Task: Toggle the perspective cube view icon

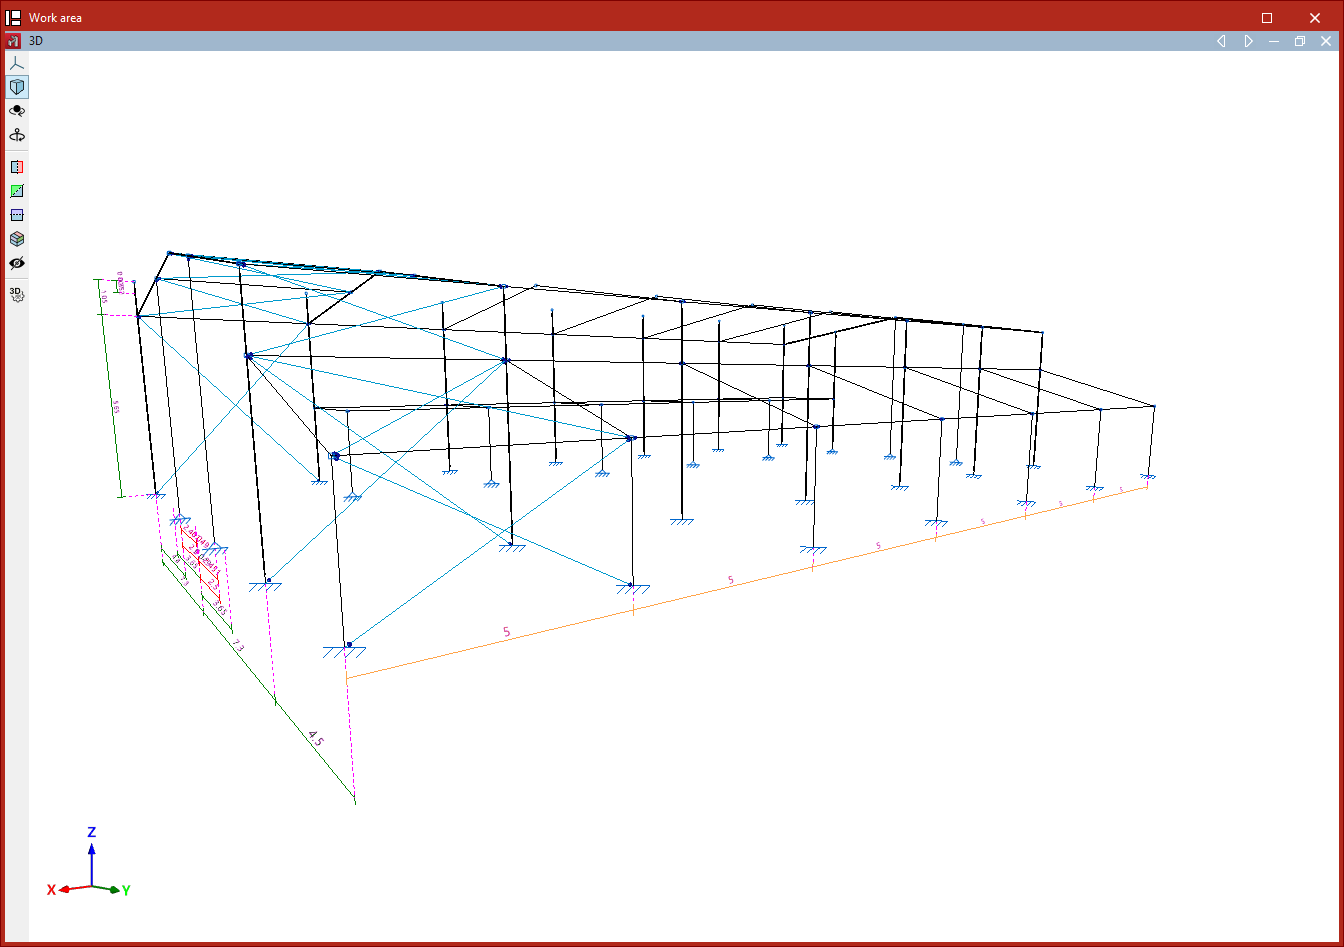Action: click(x=16, y=87)
